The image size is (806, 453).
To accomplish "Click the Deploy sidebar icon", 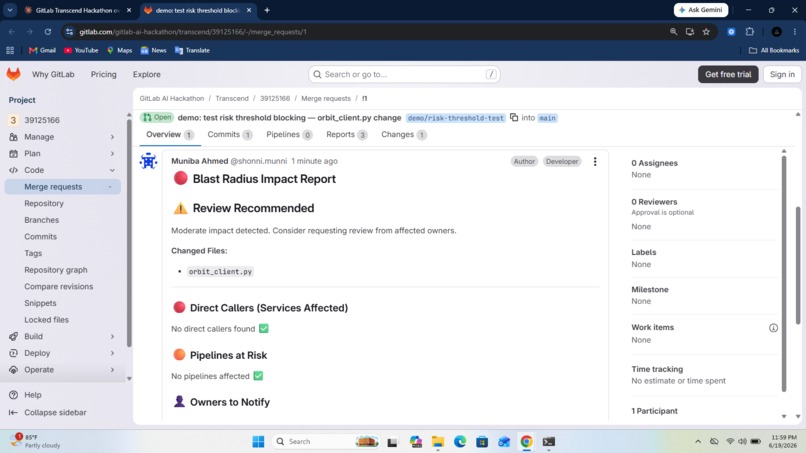I will pos(13,353).
